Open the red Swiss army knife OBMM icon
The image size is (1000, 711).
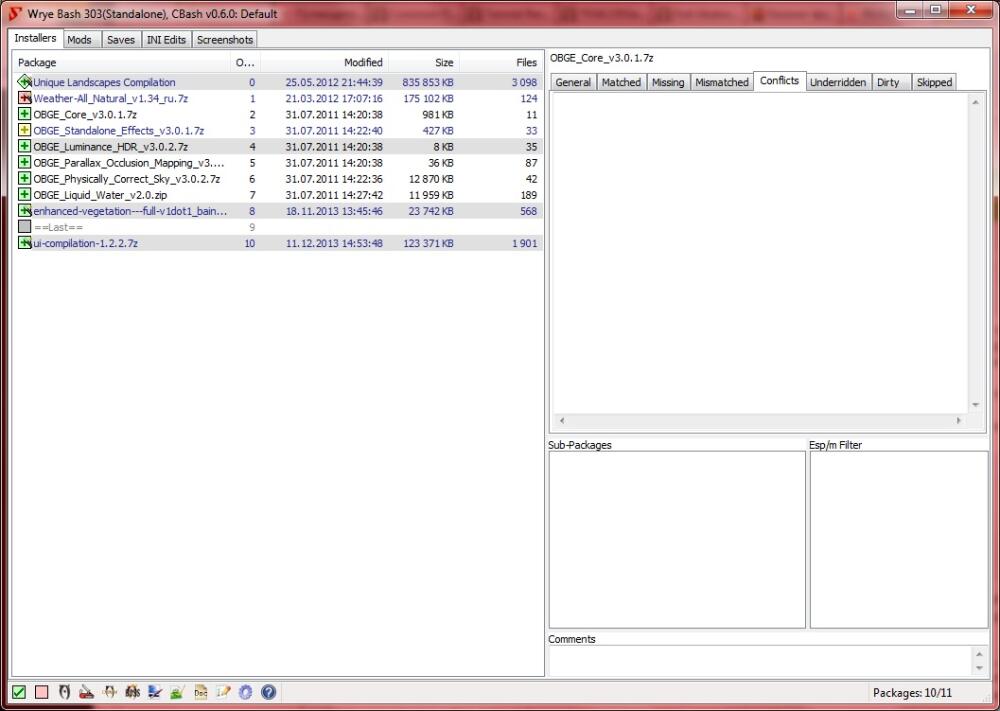tap(87, 692)
